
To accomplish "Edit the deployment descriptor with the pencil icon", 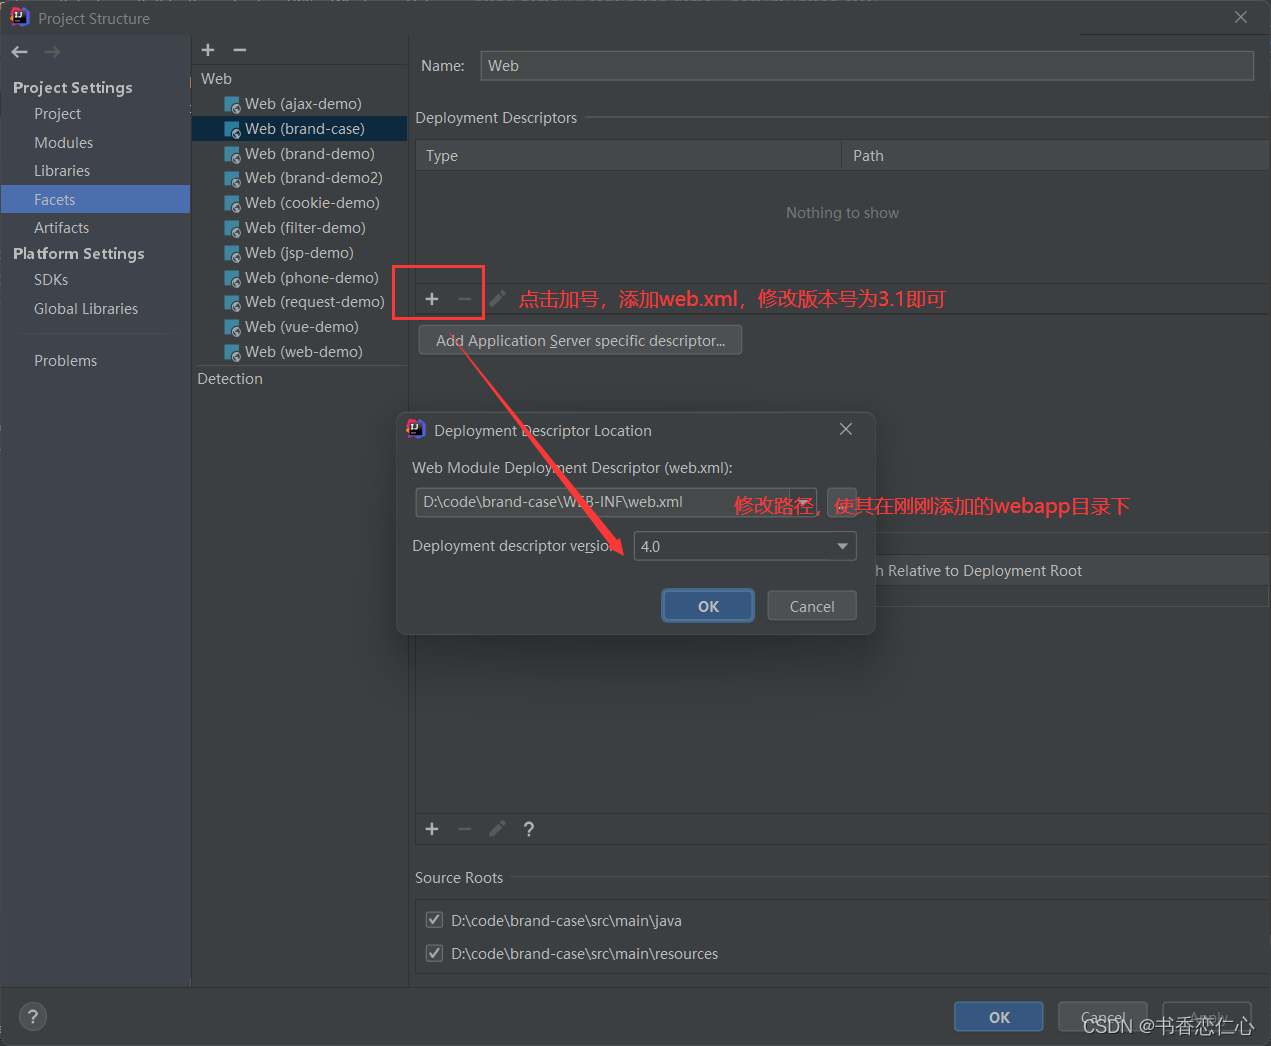I will click(497, 299).
